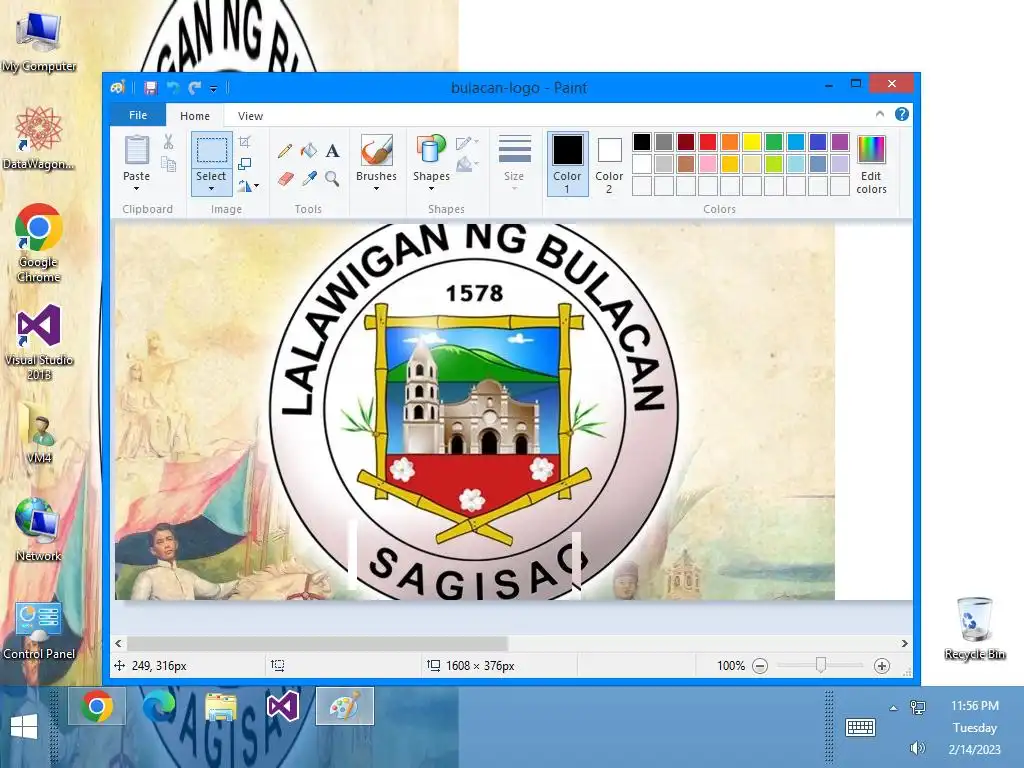This screenshot has width=1024, height=768.
Task: Activate Color 1 foreground selector
Action: coord(567,164)
